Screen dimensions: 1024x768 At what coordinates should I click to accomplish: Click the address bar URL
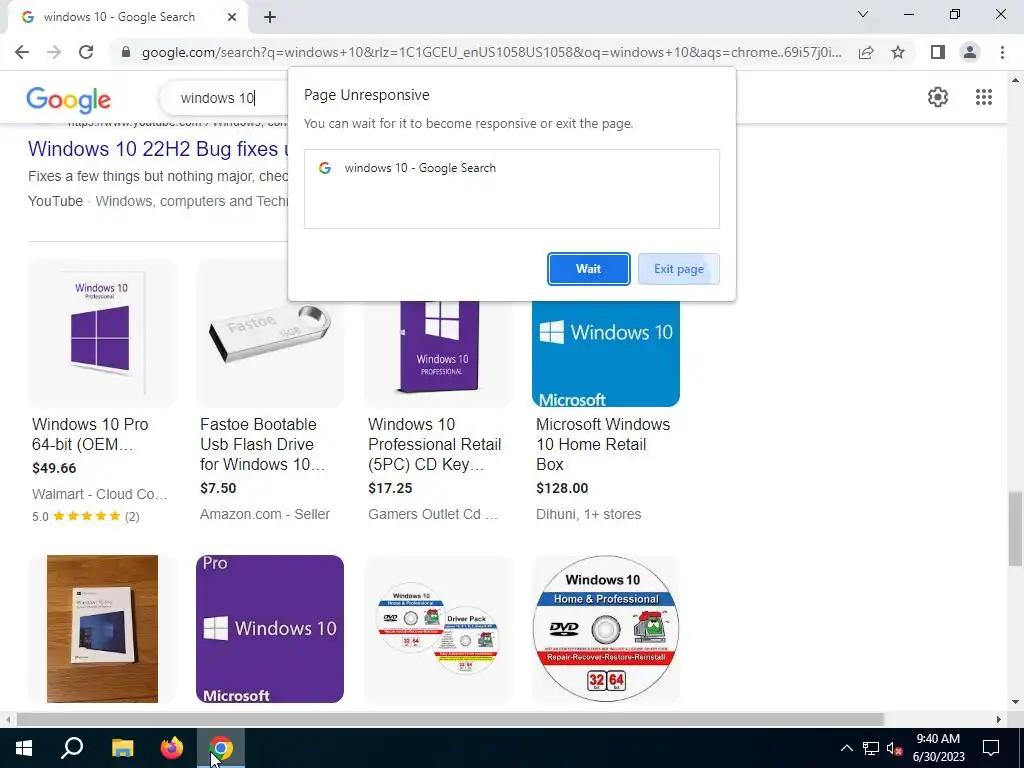[491, 52]
